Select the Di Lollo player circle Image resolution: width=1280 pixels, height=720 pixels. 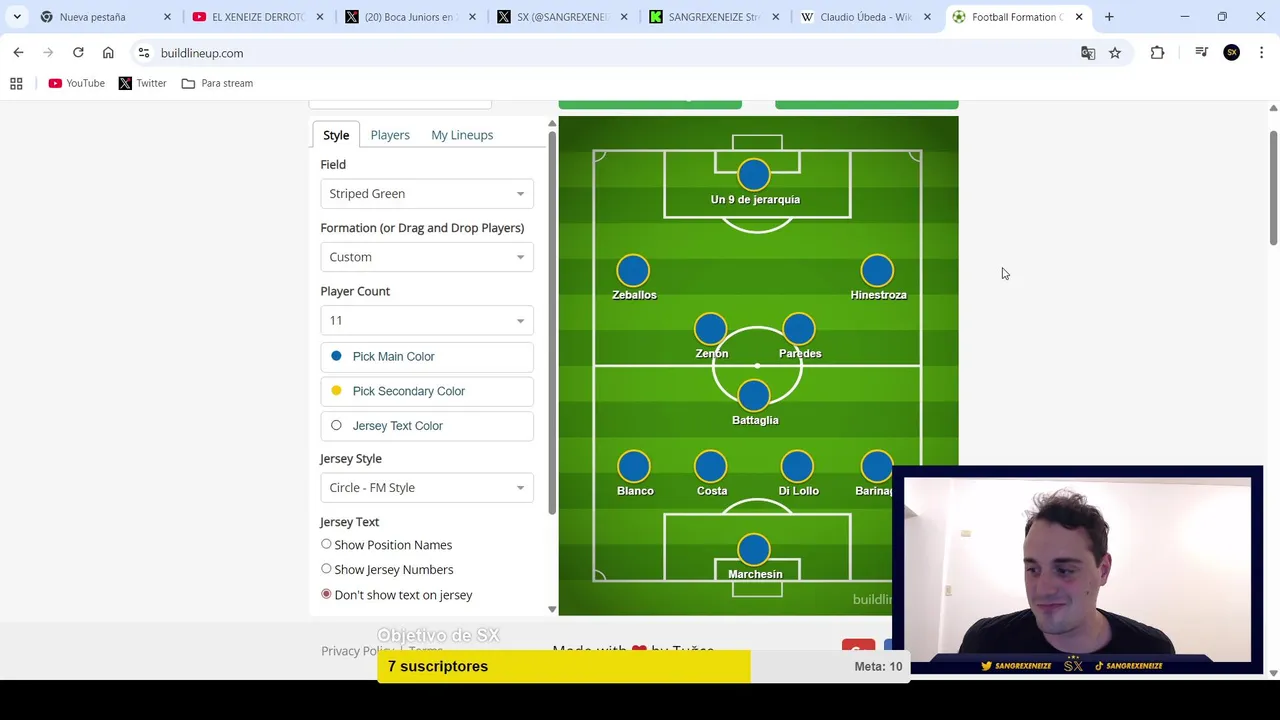tap(798, 466)
